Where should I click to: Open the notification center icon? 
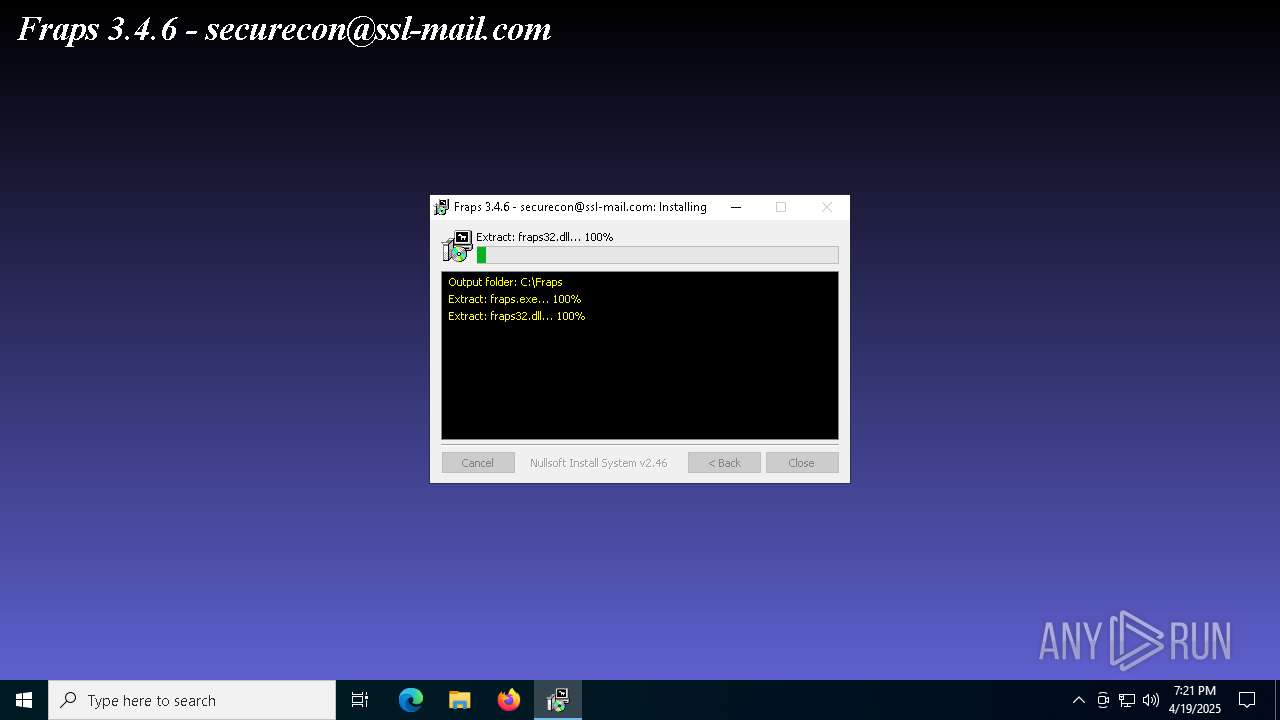click(x=1247, y=700)
